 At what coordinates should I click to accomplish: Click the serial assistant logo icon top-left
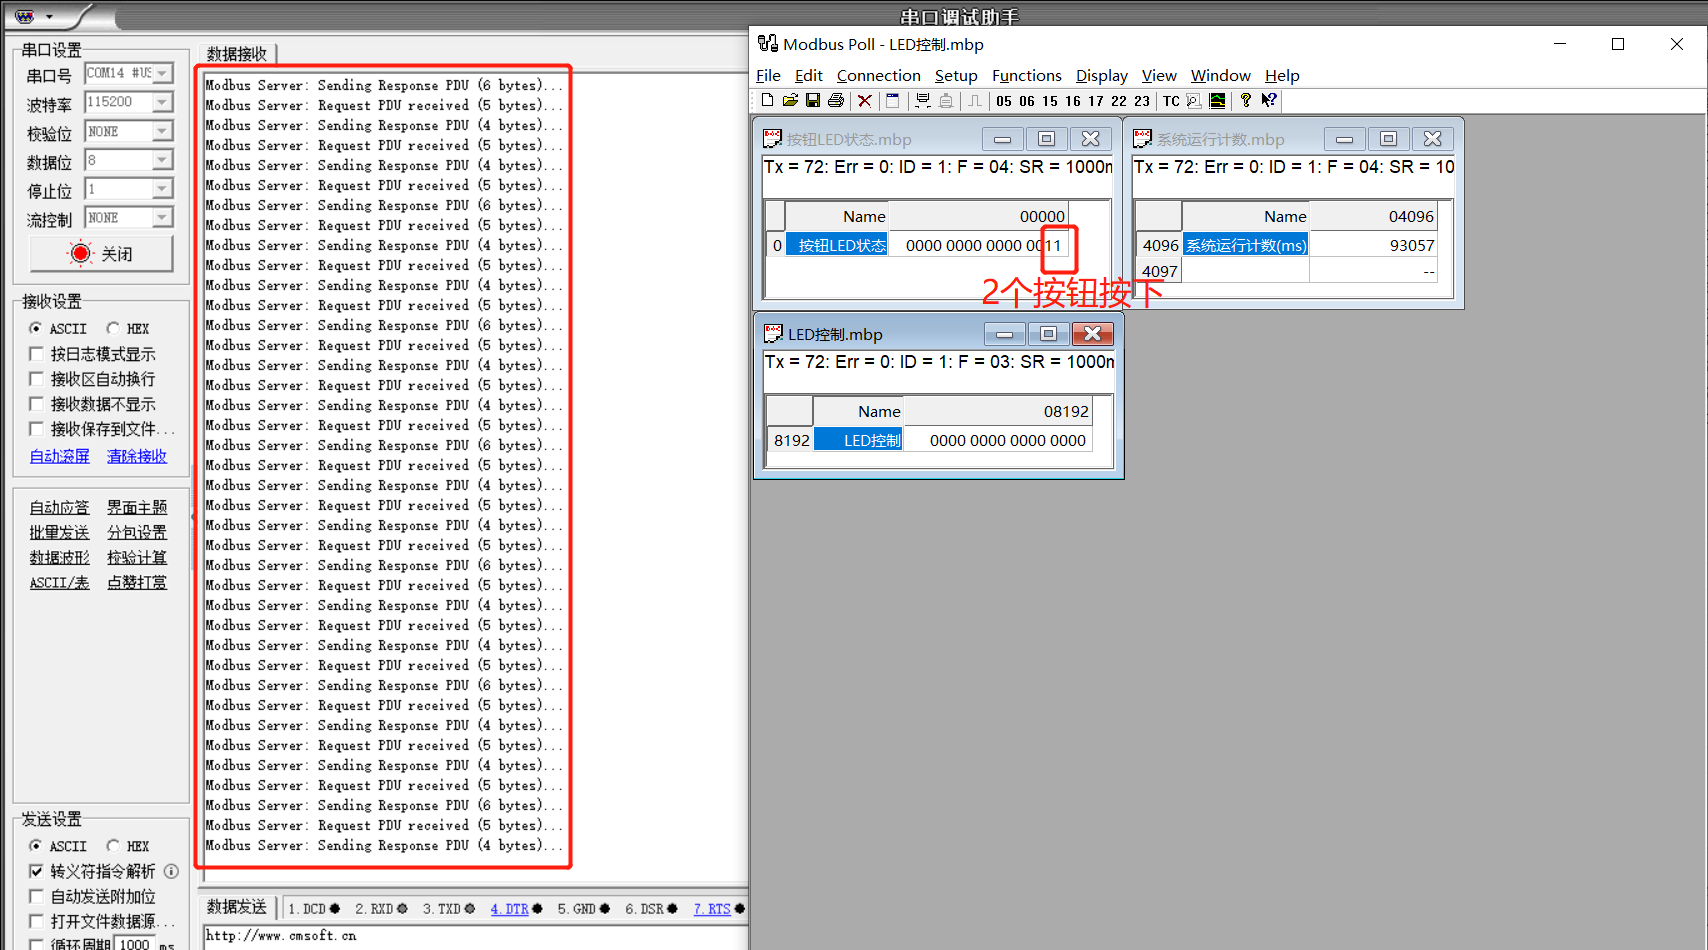pos(25,16)
